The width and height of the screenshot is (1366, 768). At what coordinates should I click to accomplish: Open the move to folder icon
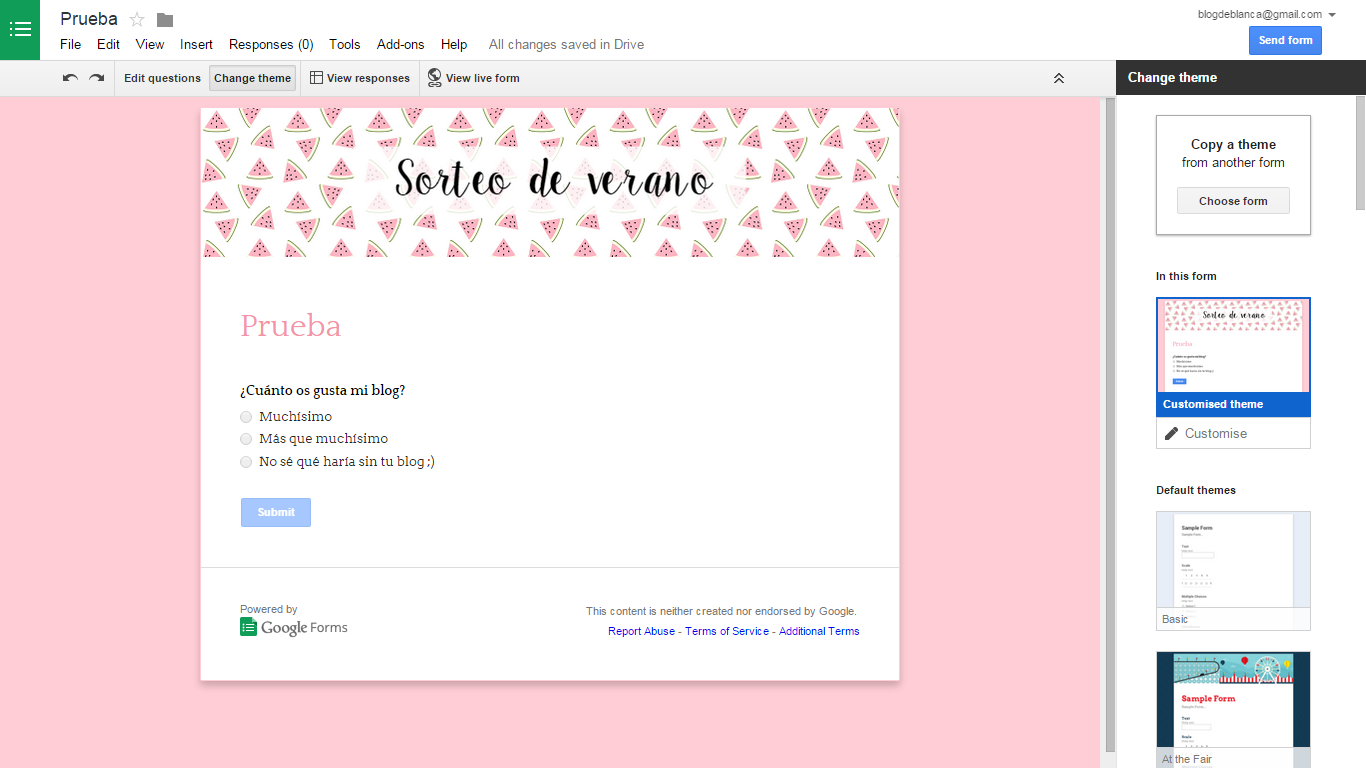point(163,18)
